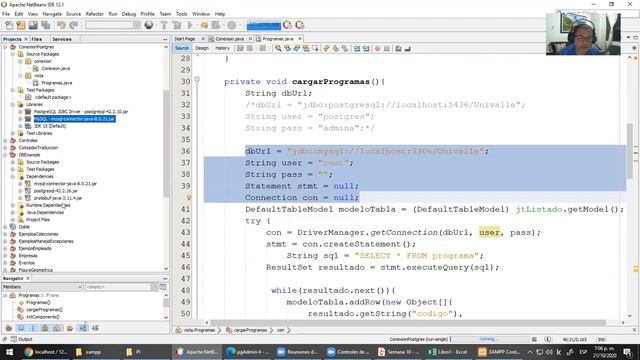Click the Stop Macro Recording icon
The image size is (640, 360).
[x=387, y=49]
